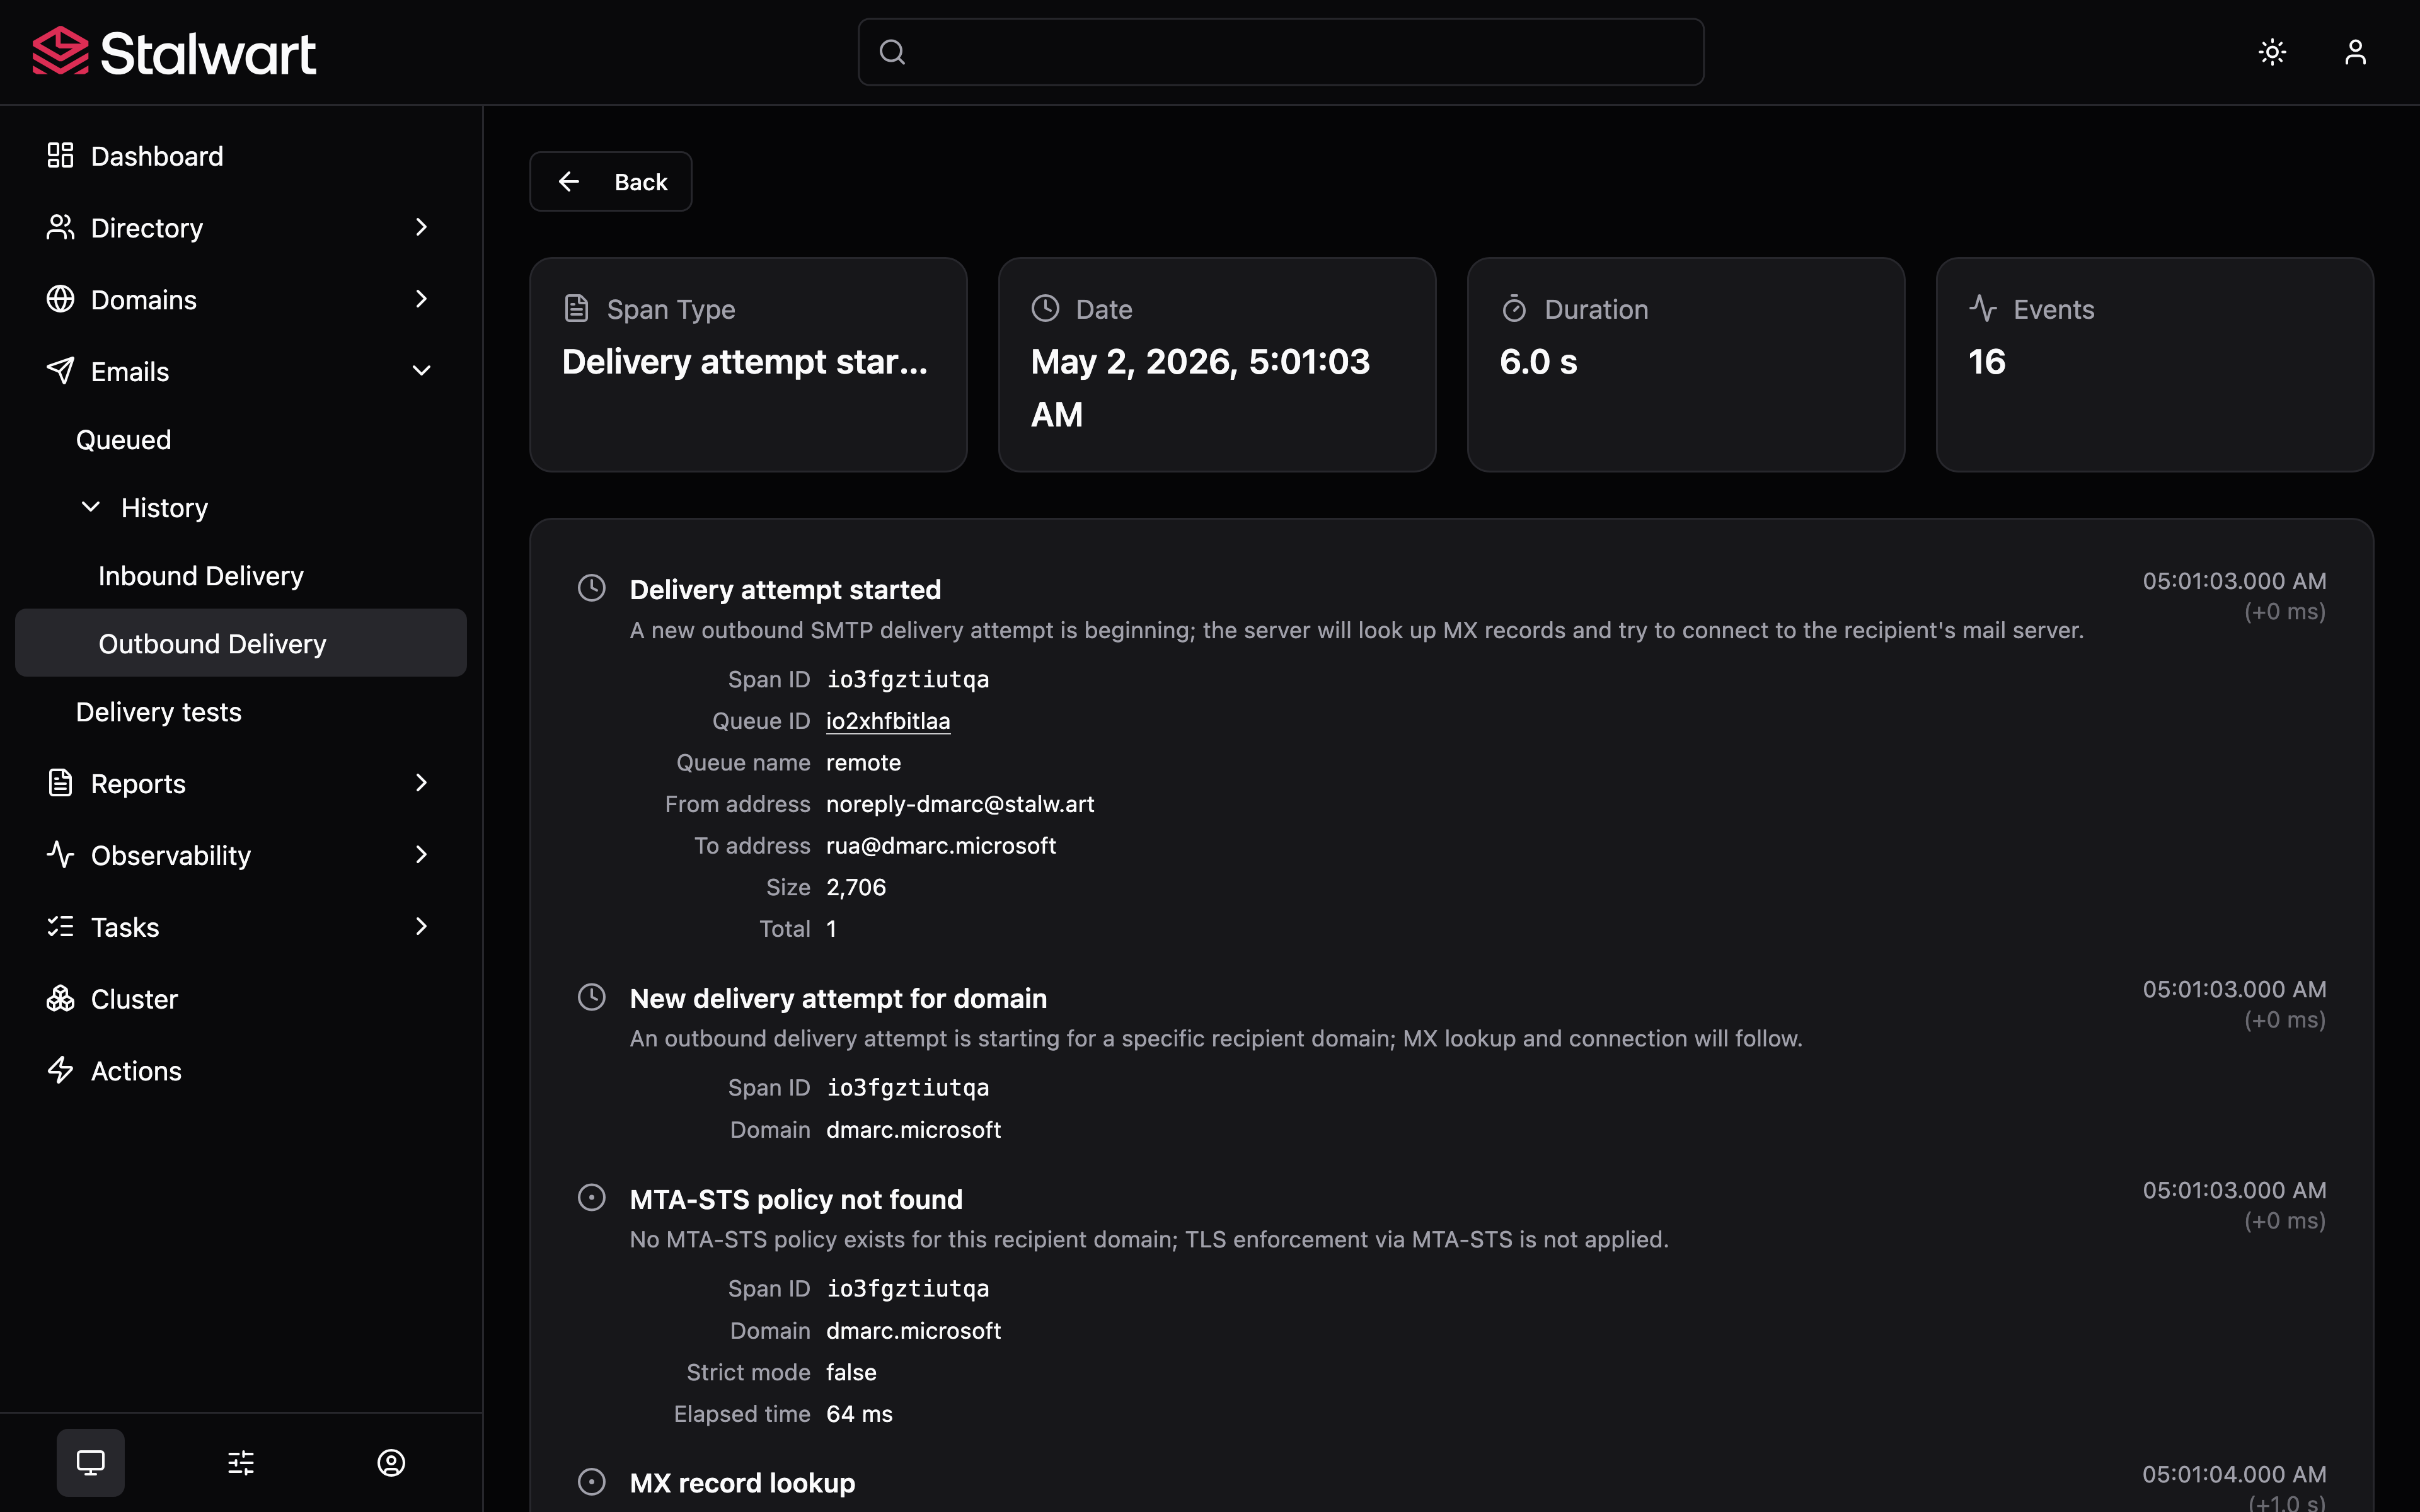
Task: Click the New delivery attempt for domain heading
Action: pyautogui.click(x=838, y=999)
